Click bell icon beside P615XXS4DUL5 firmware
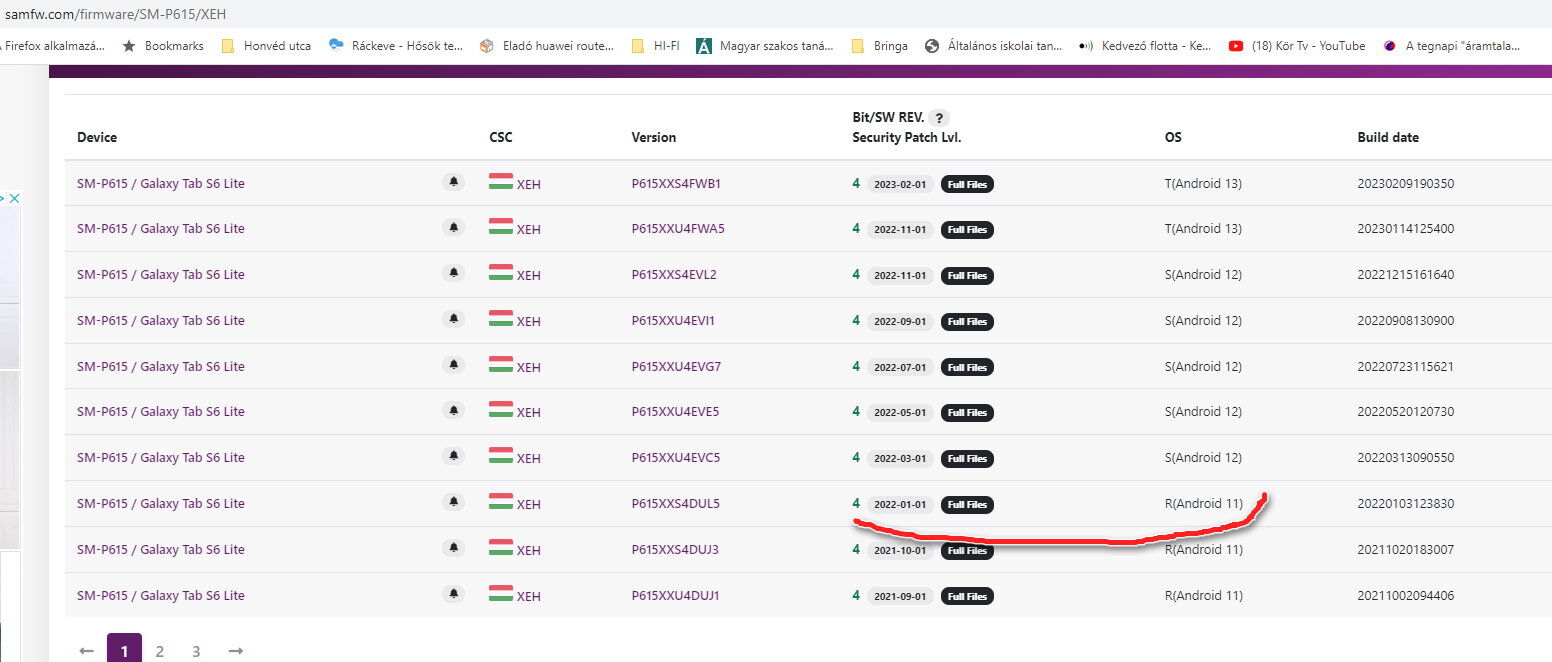The height and width of the screenshot is (662, 1552). (454, 503)
